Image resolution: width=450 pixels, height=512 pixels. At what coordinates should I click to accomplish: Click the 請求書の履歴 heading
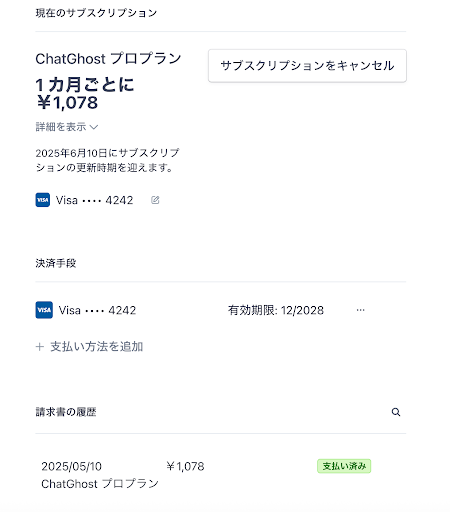(66, 412)
